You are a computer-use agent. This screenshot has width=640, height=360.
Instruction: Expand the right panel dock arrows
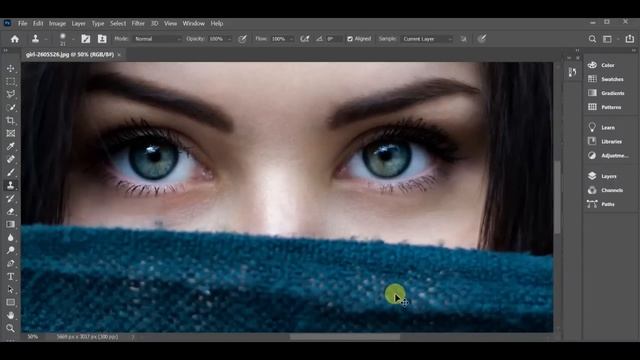click(634, 50)
